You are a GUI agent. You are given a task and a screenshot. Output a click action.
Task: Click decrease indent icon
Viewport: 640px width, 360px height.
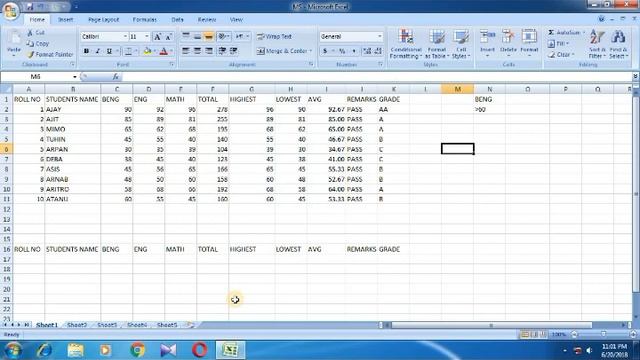222,51
